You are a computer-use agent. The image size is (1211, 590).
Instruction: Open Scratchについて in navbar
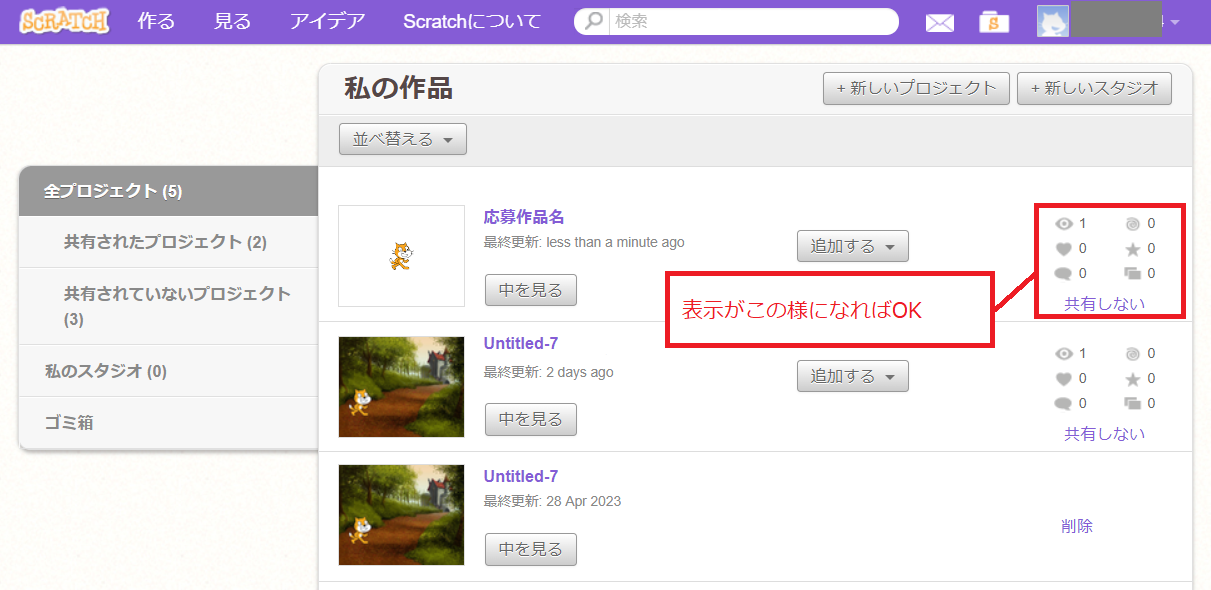coord(473,21)
